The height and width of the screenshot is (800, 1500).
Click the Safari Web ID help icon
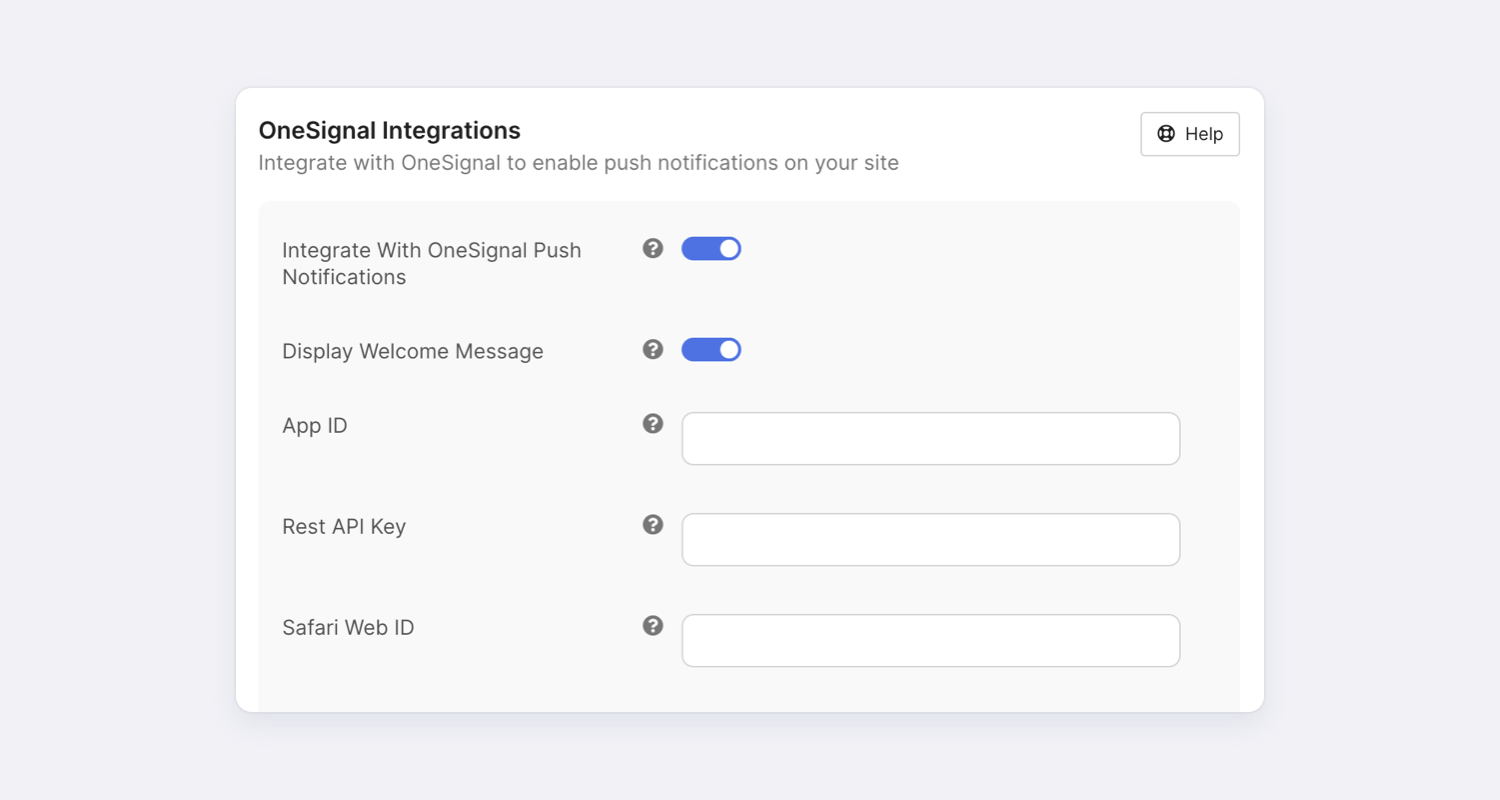pos(653,626)
